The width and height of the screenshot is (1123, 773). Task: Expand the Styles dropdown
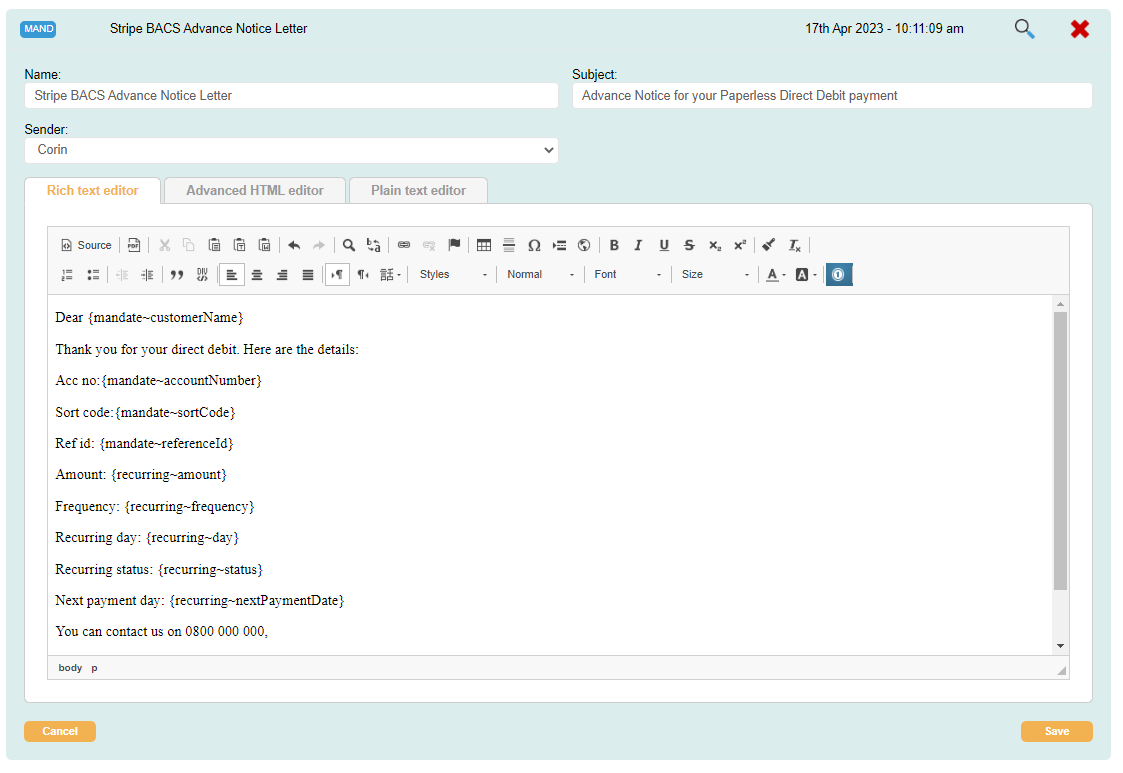click(x=453, y=274)
